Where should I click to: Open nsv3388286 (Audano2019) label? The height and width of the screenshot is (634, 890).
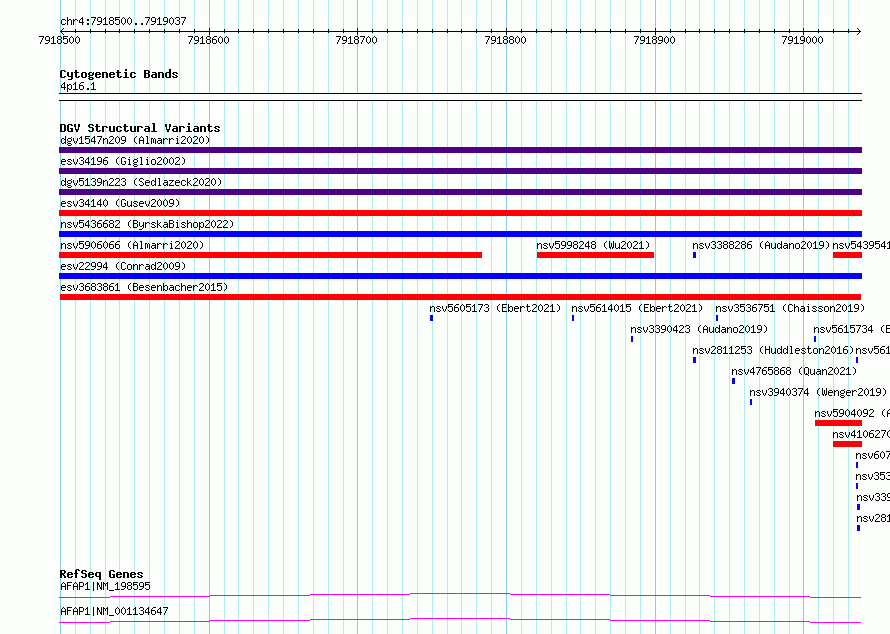click(x=761, y=245)
